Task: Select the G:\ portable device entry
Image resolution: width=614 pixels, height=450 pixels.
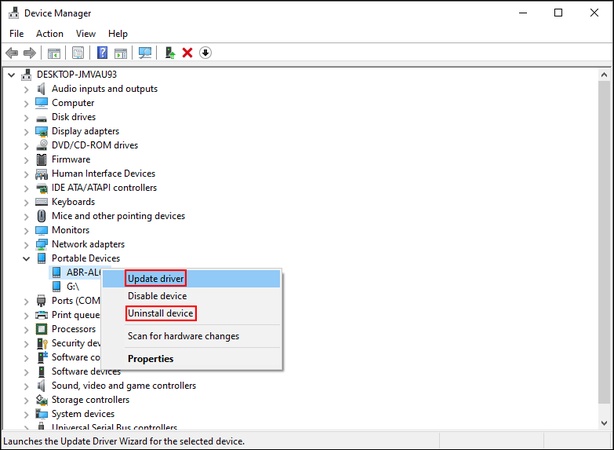Action: [72, 286]
